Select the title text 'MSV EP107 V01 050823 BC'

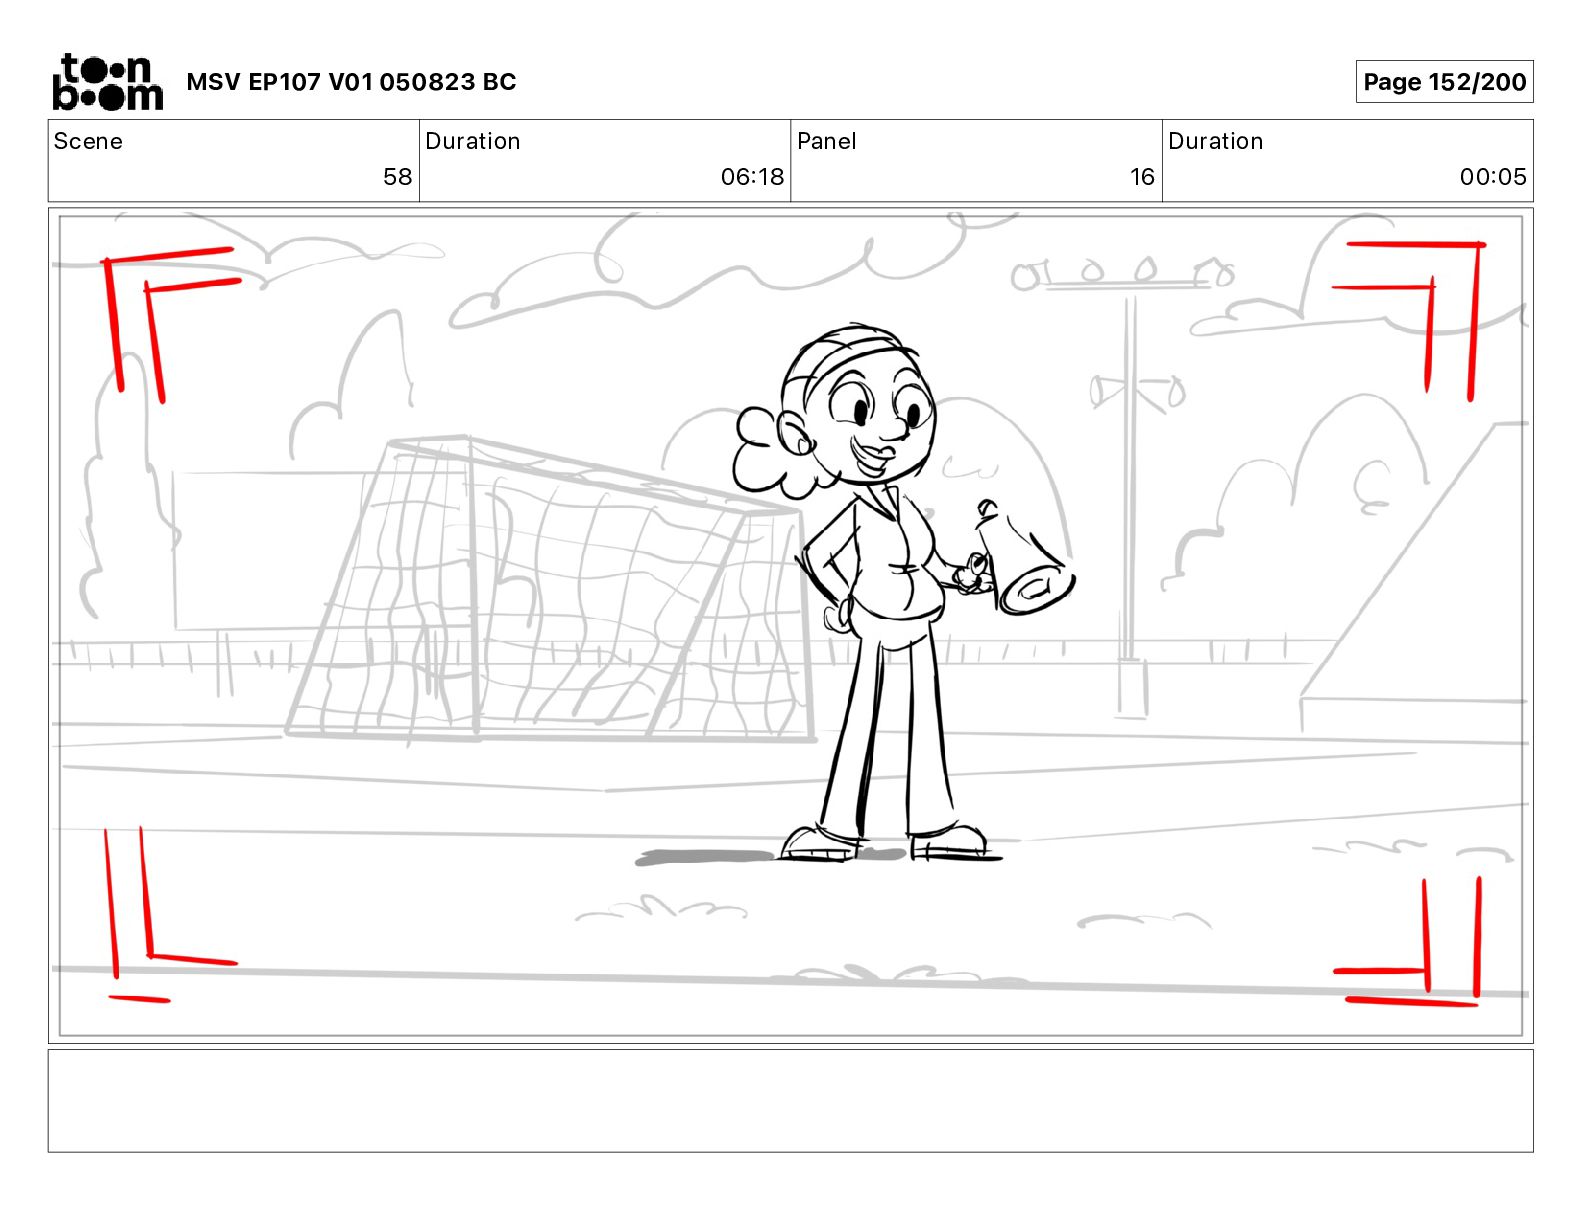[351, 82]
